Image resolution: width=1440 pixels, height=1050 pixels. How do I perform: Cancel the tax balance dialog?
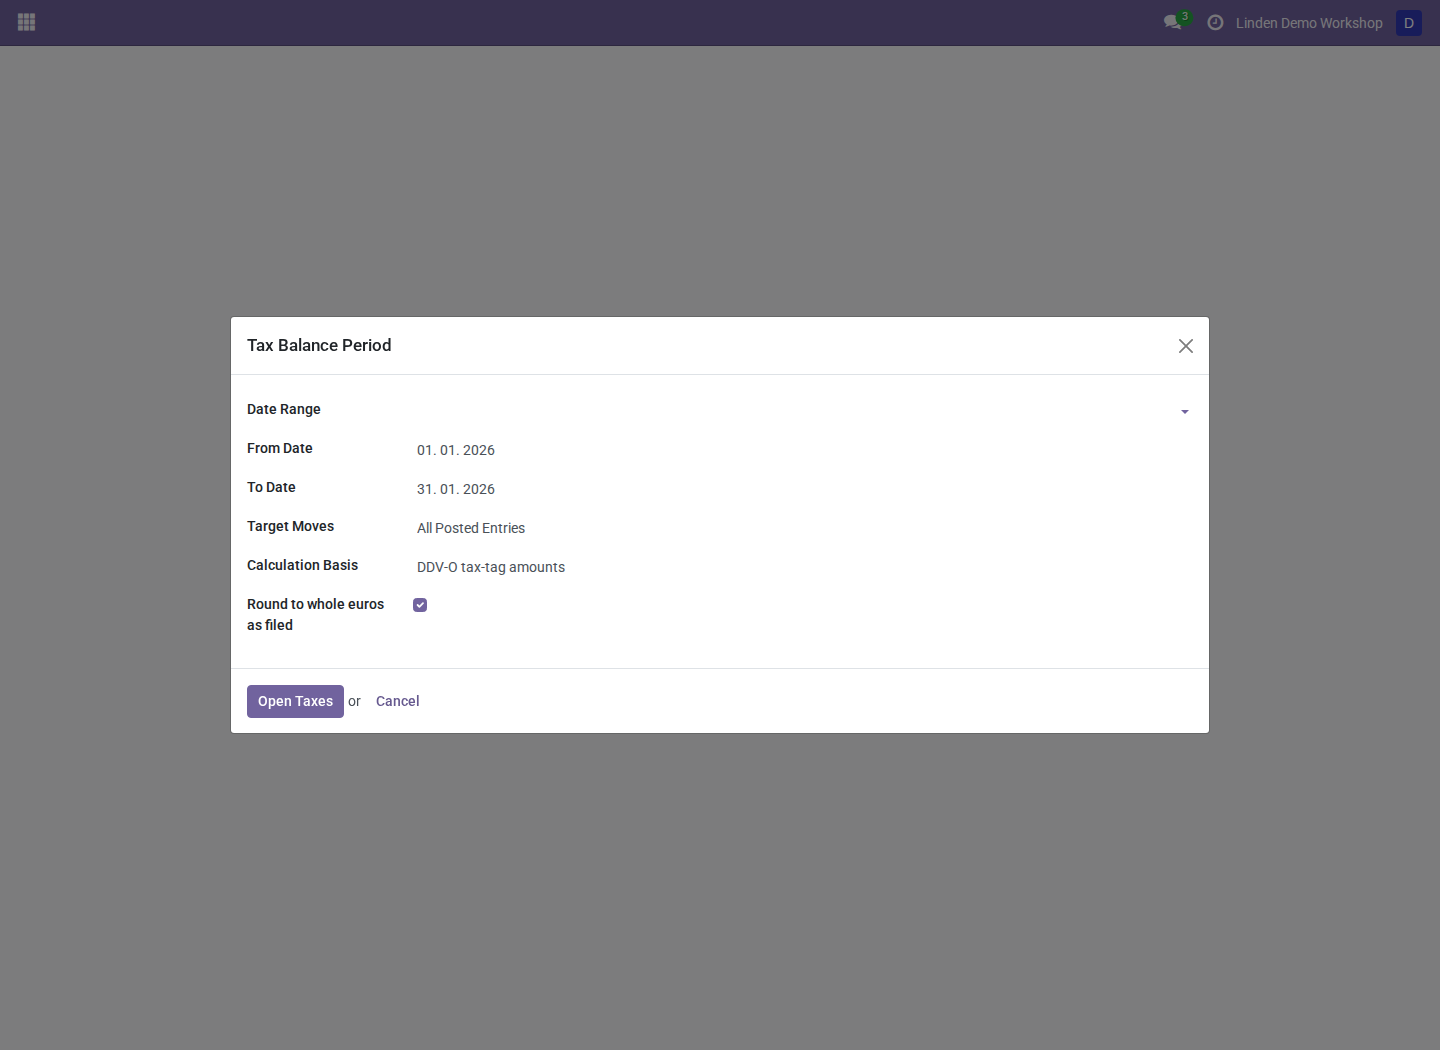(x=397, y=701)
